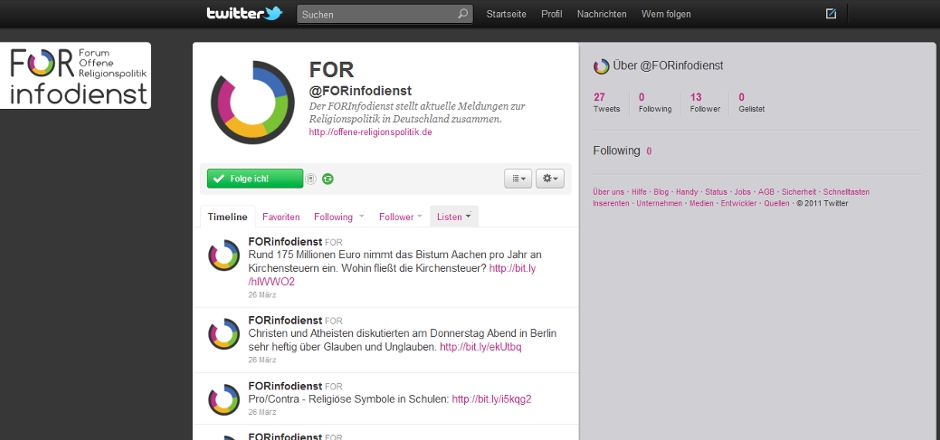
Task: Click the avatar of the Bistum Aachen tweet
Action: 224,256
